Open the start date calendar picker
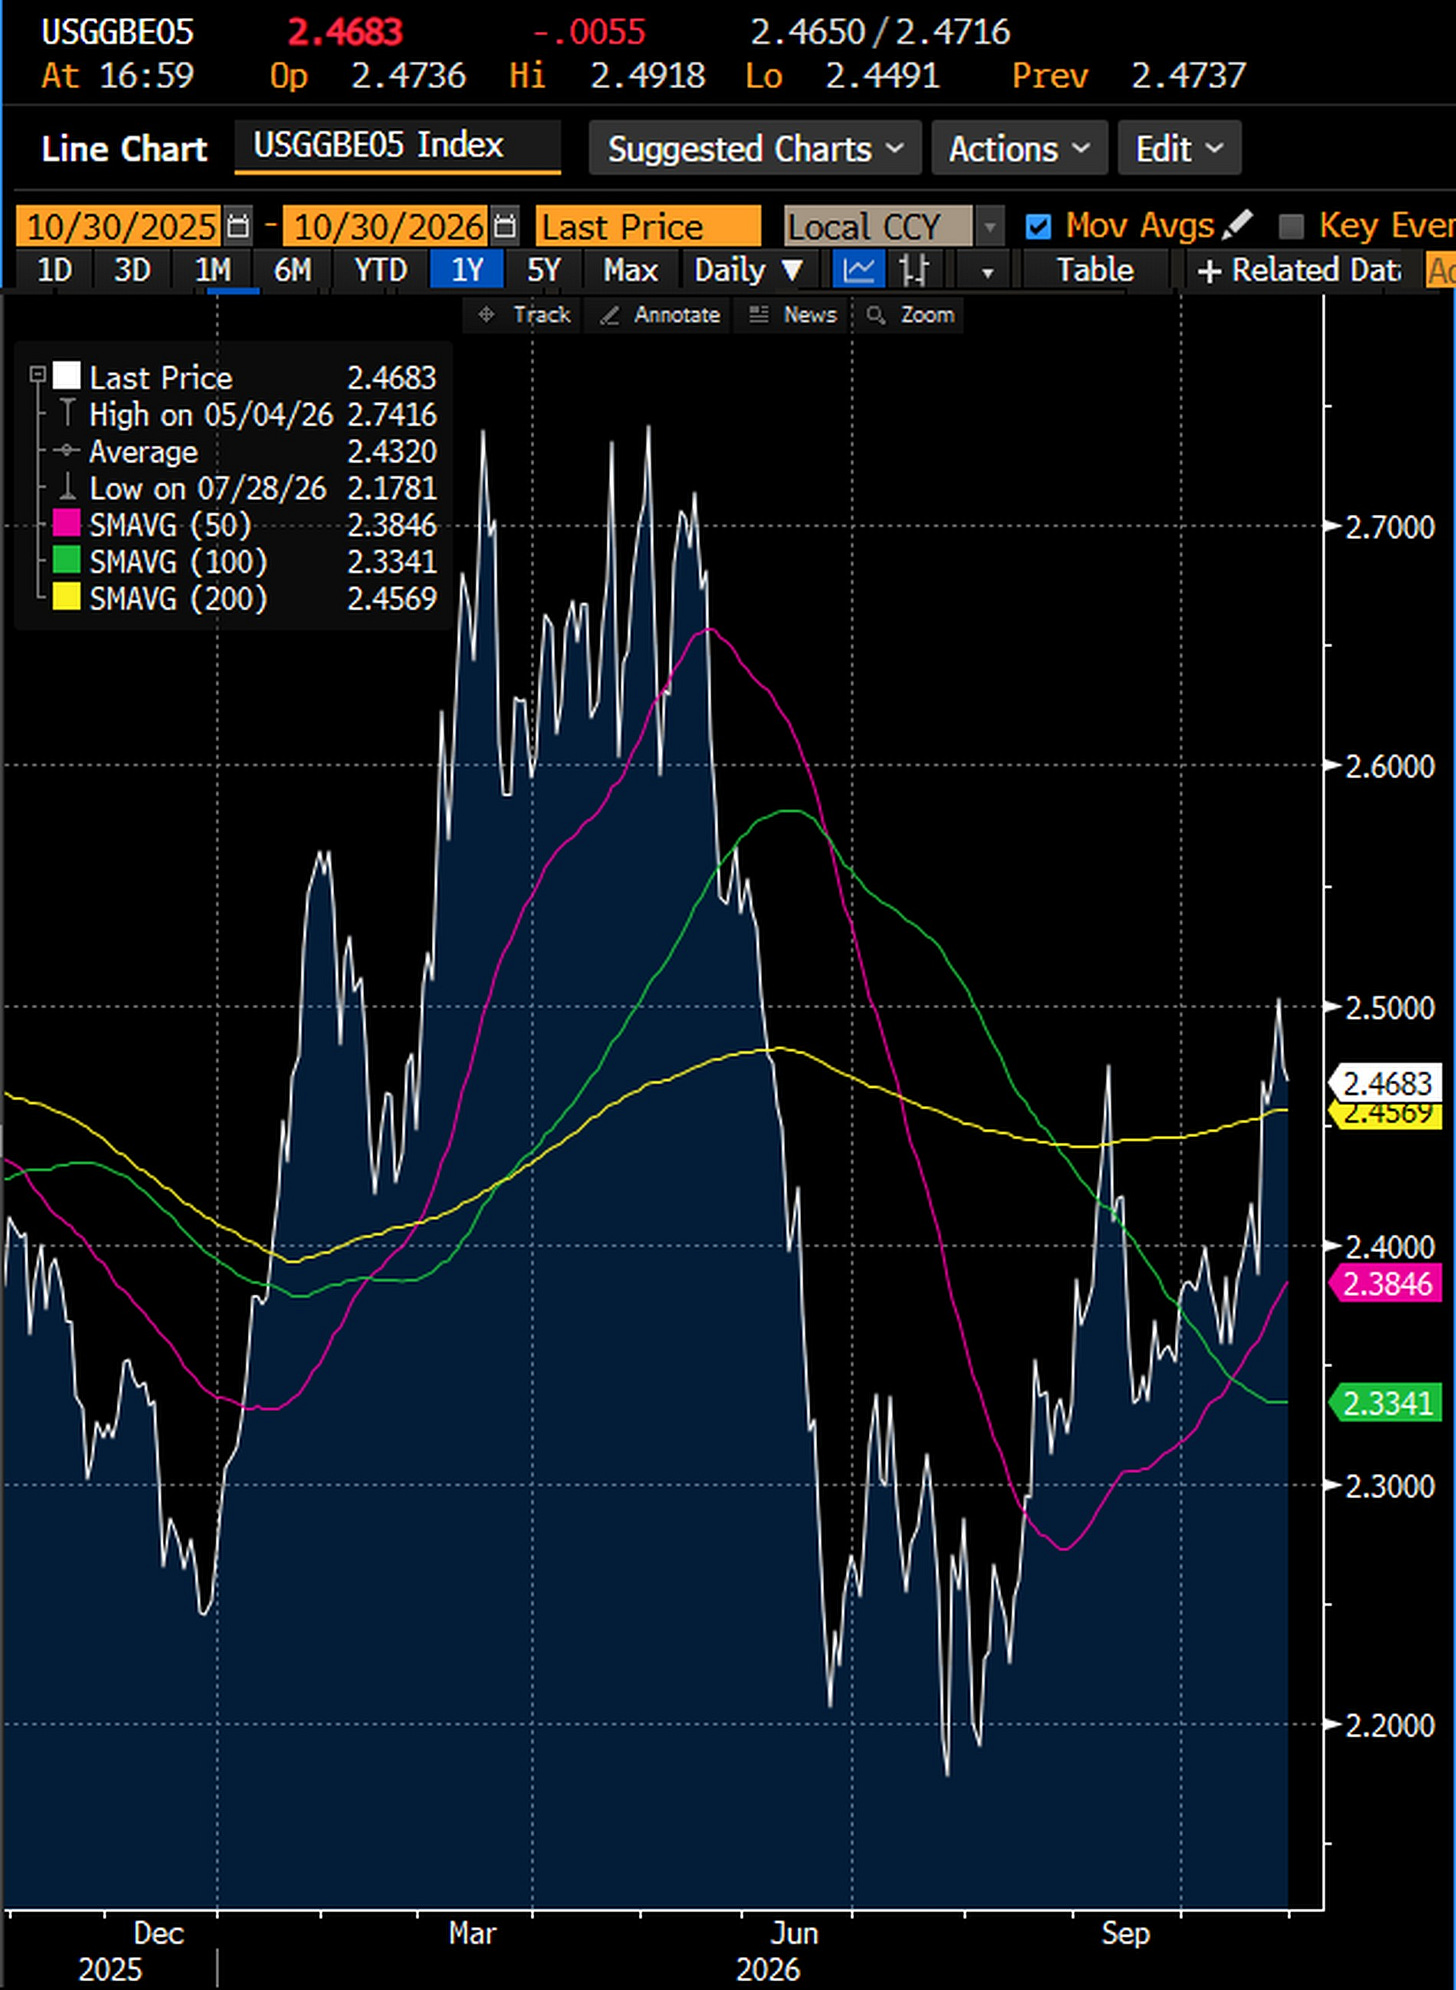 click(238, 227)
